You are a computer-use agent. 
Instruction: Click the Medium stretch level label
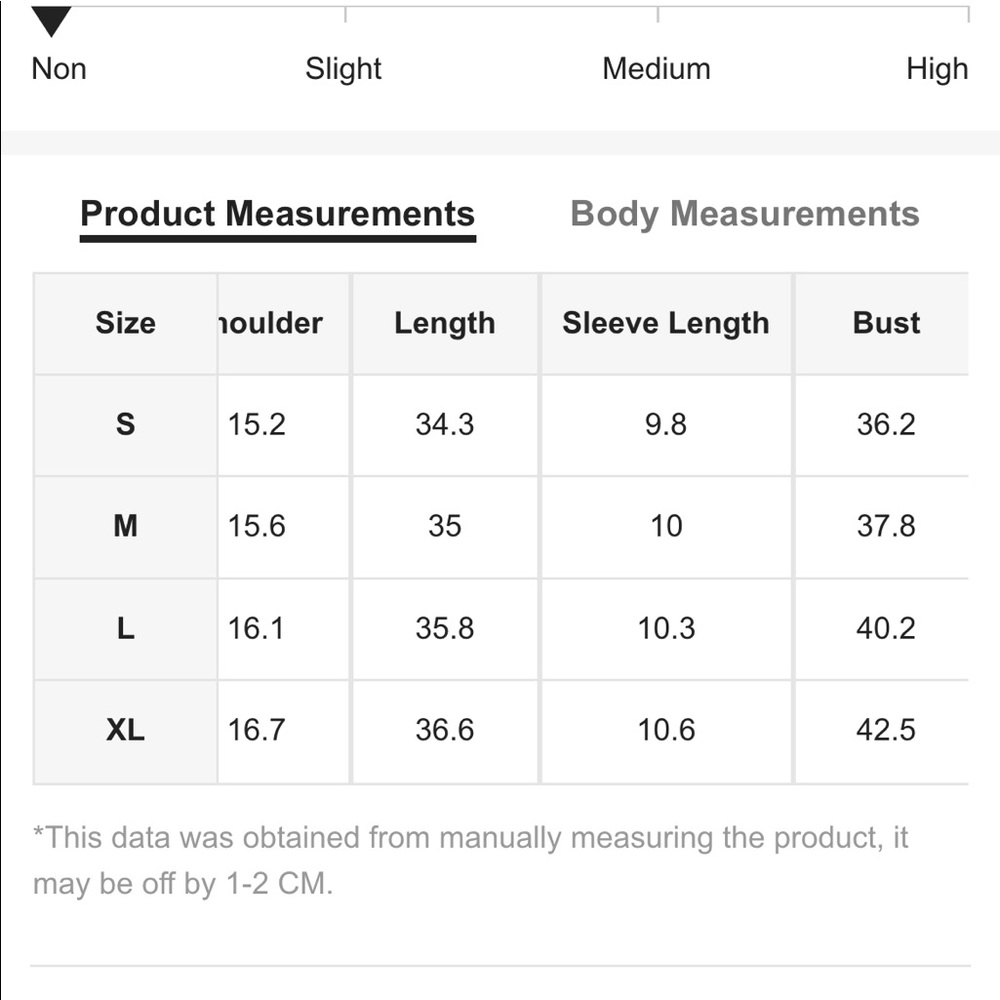point(656,69)
